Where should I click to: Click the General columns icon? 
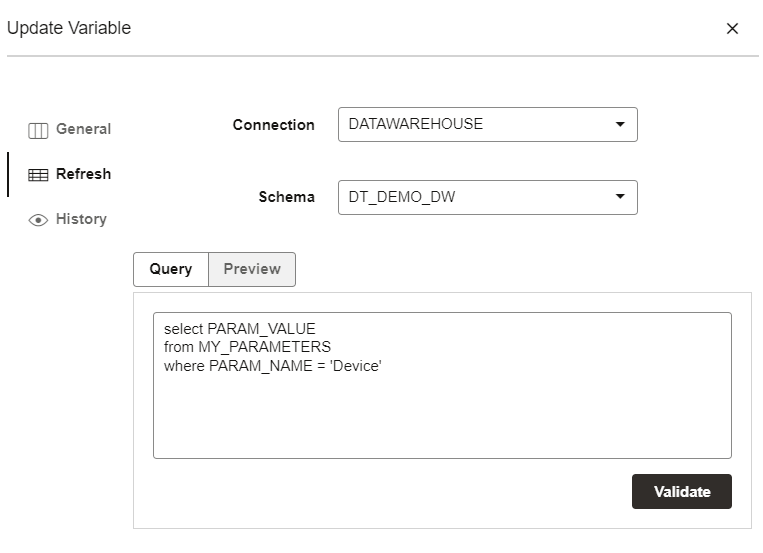tap(38, 130)
